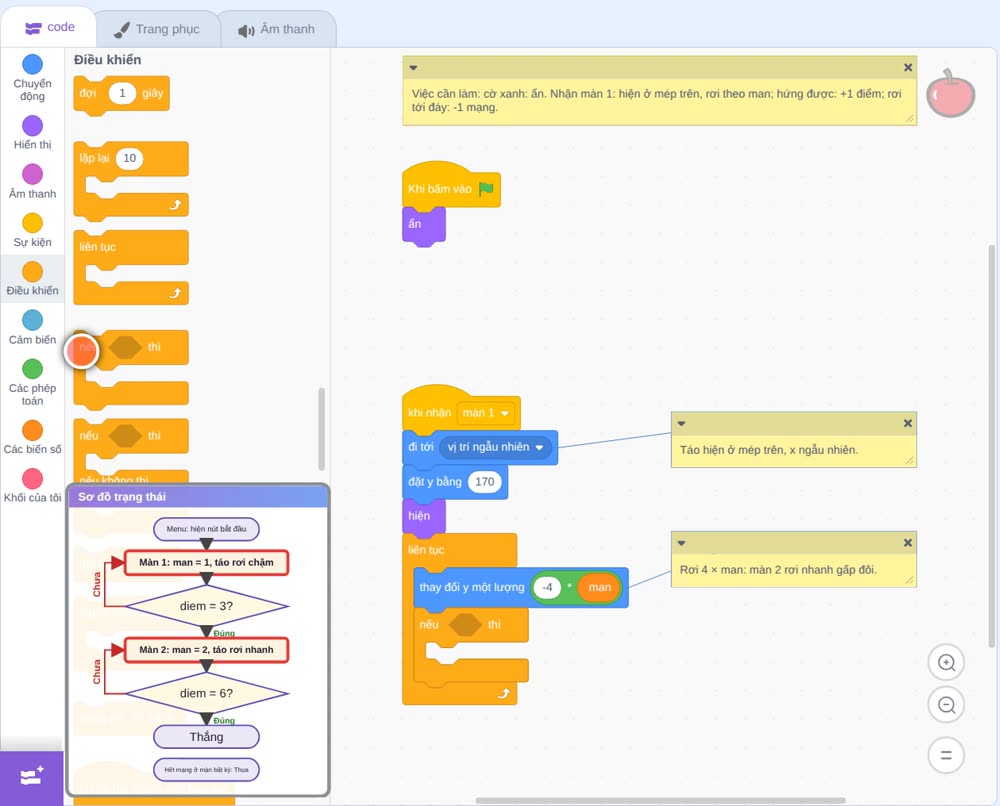
Task: Select the Âm thanh block category circle
Action: (33, 174)
